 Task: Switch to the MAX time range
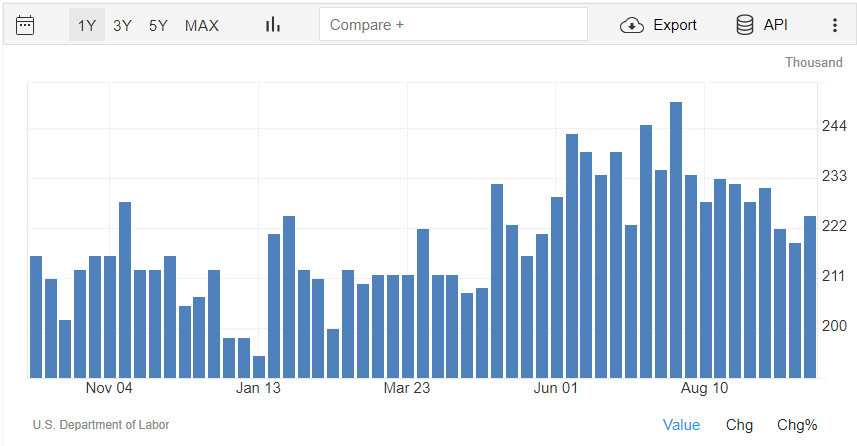coord(202,25)
